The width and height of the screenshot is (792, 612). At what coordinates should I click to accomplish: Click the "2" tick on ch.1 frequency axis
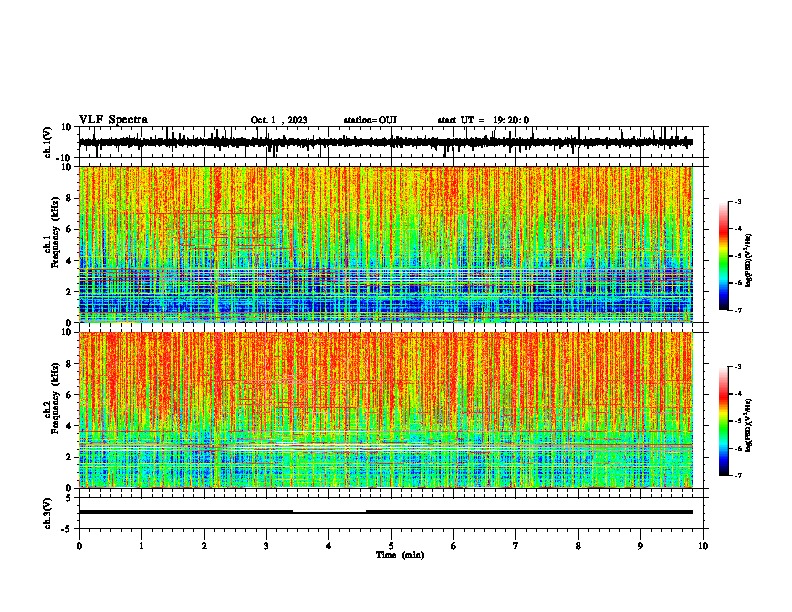tap(70, 292)
